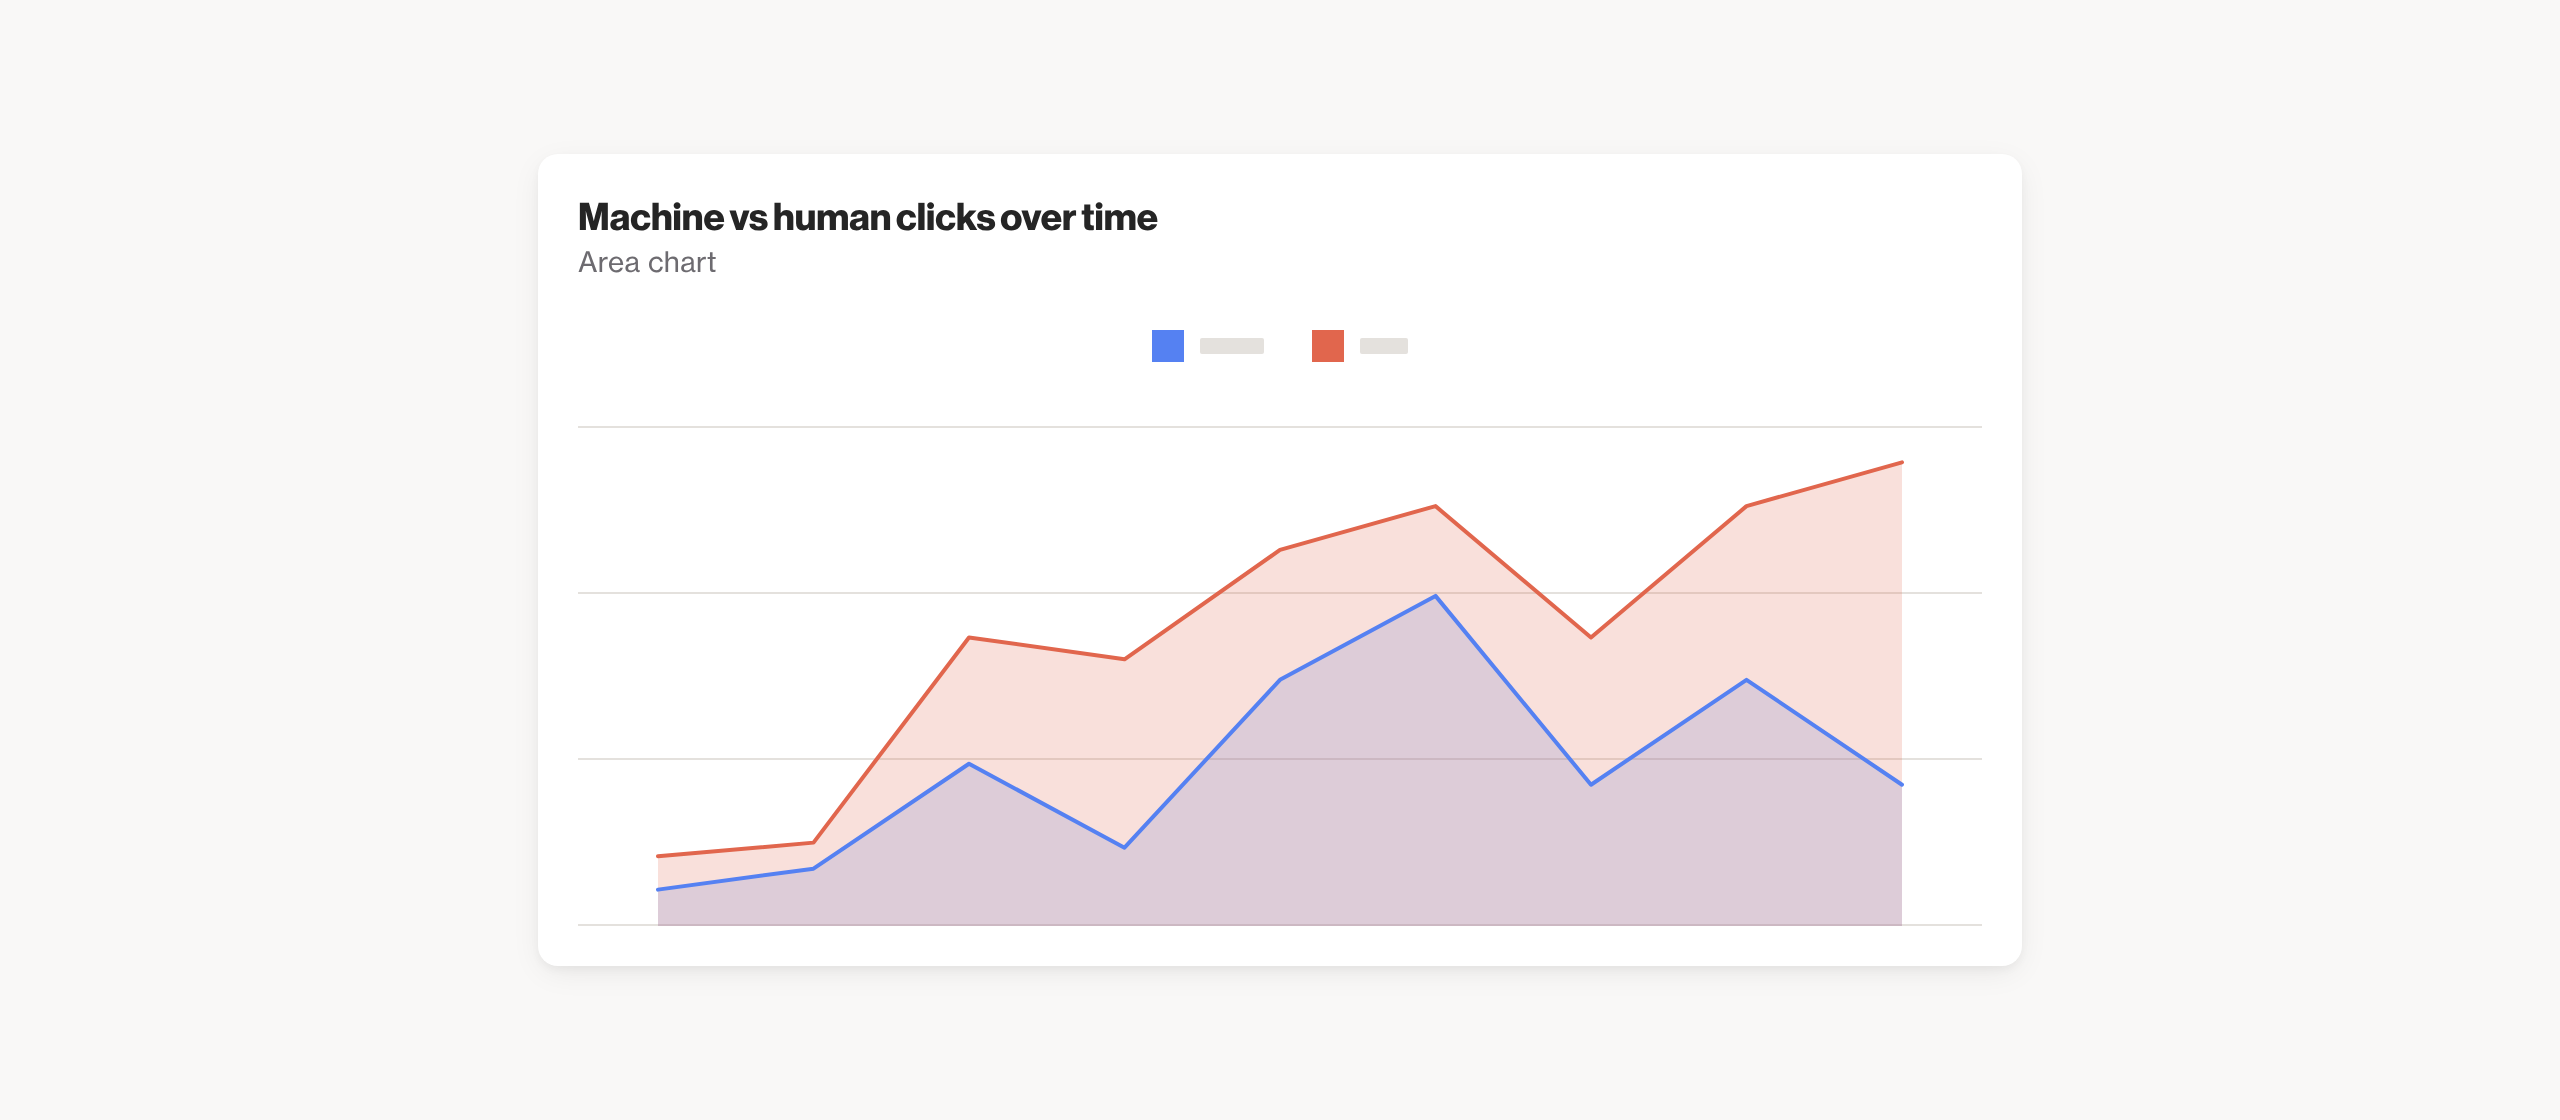Select the red line's first sharp-rise vertex
The image size is (2560, 1120).
click(x=969, y=637)
